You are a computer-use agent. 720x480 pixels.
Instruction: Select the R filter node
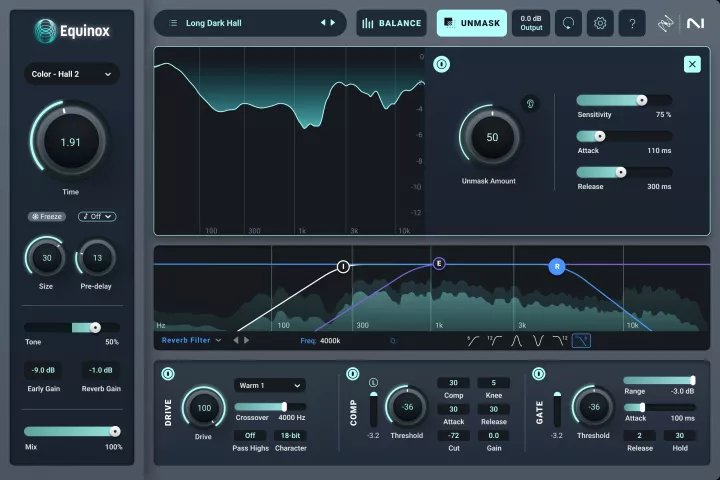(557, 266)
